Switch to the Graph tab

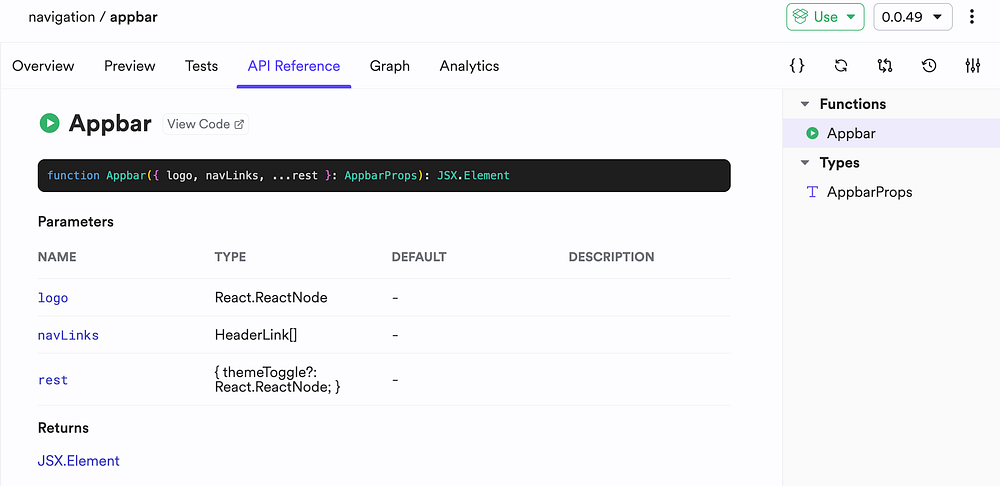coord(390,66)
